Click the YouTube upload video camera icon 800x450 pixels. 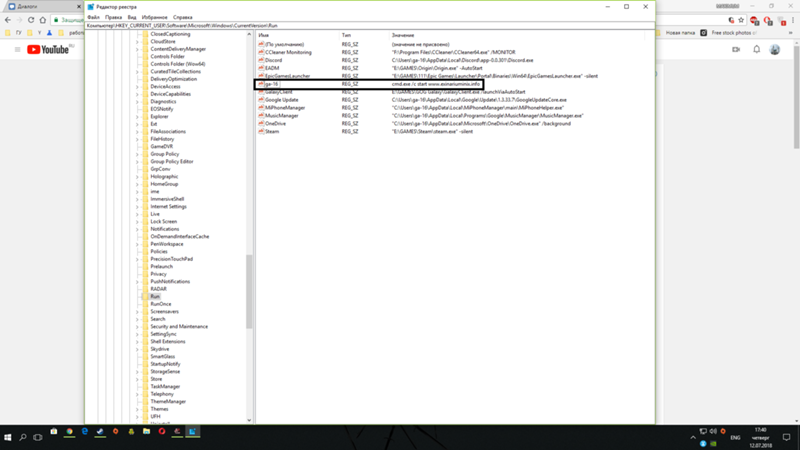point(736,49)
